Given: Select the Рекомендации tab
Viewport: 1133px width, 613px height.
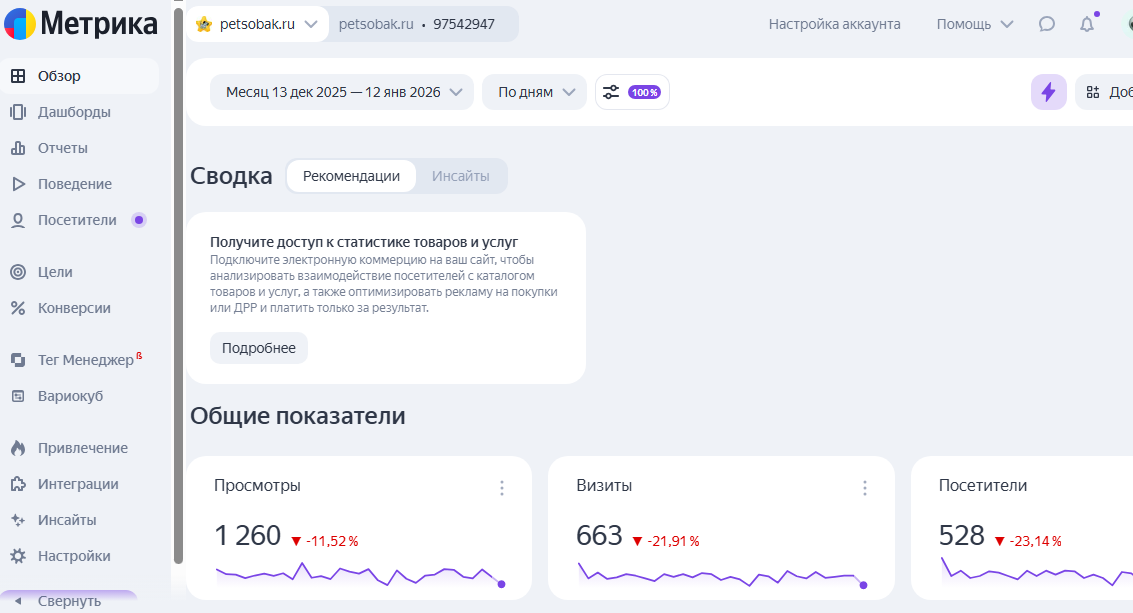Looking at the screenshot, I should pos(351,176).
